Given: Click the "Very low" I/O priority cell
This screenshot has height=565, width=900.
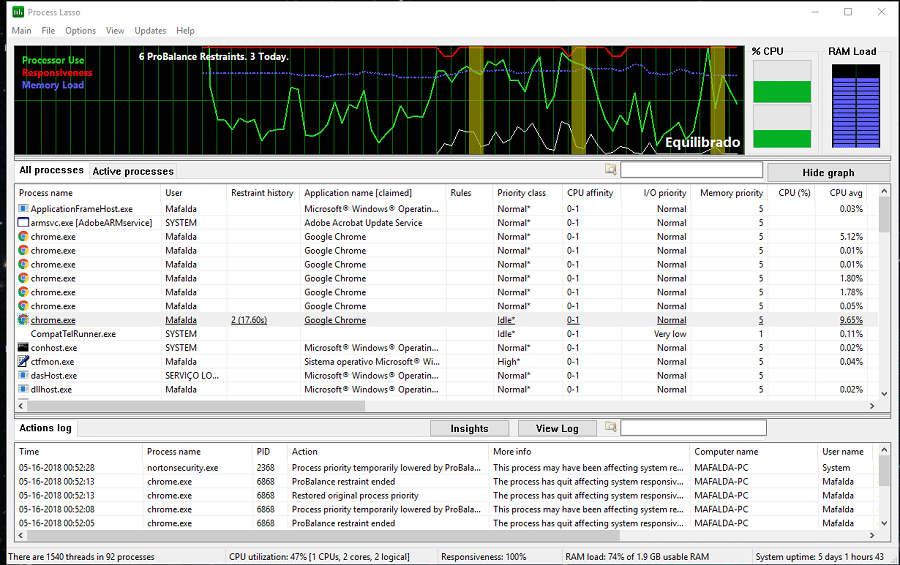Looking at the screenshot, I should [670, 334].
